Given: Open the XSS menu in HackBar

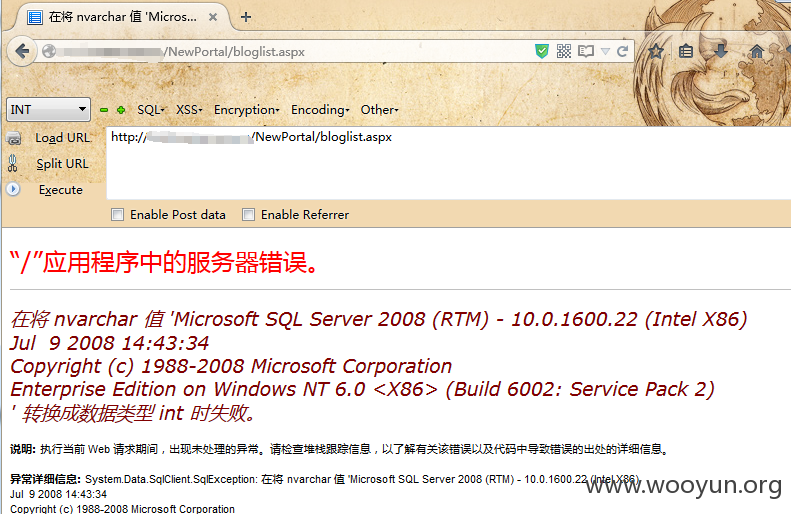Looking at the screenshot, I should point(189,110).
